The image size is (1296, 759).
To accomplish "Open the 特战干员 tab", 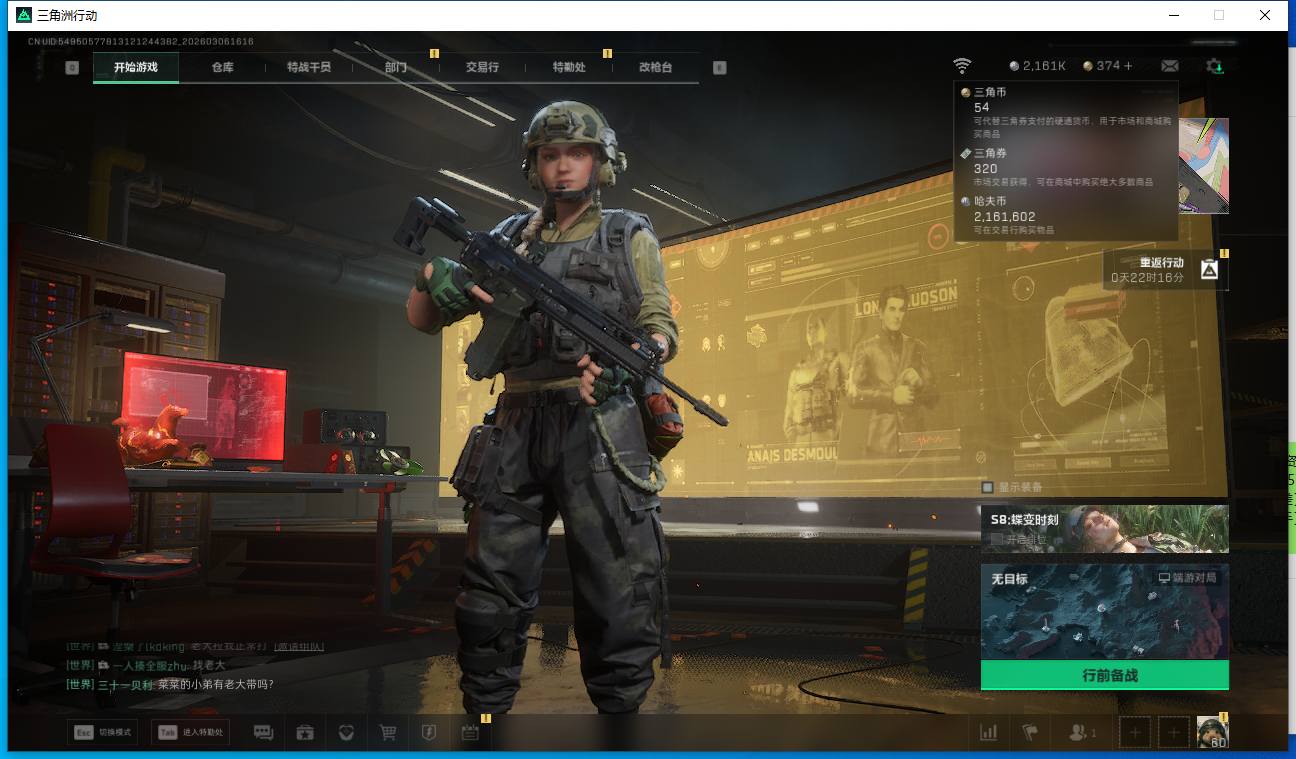I will tap(308, 67).
